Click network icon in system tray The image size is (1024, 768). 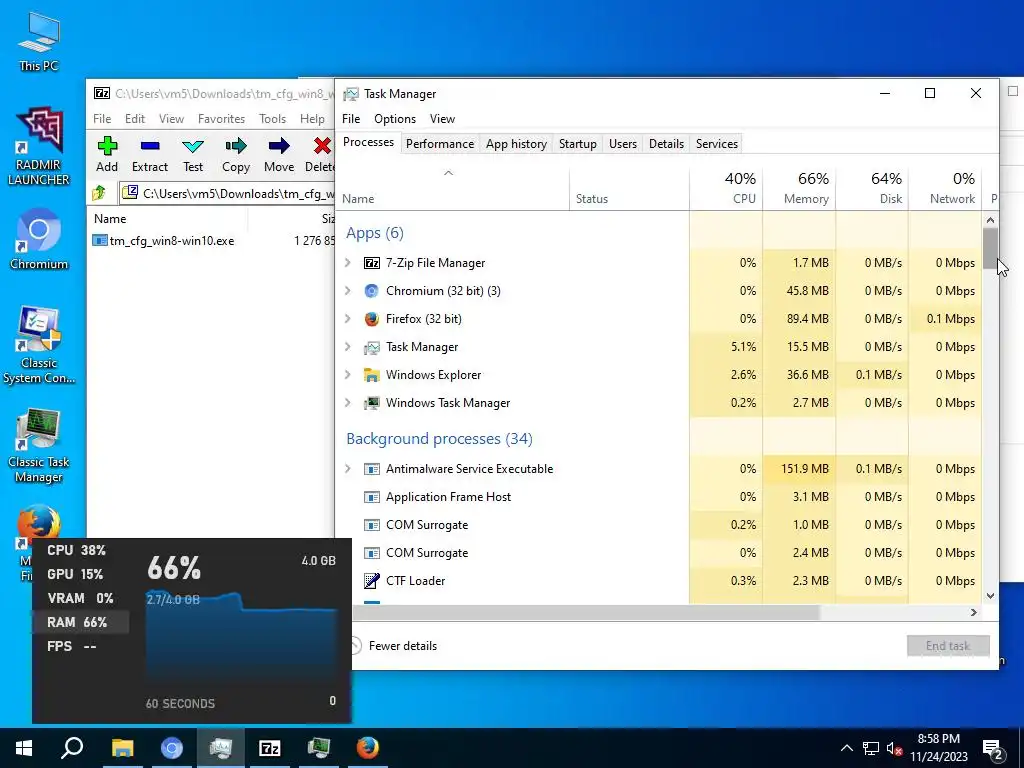click(x=871, y=748)
